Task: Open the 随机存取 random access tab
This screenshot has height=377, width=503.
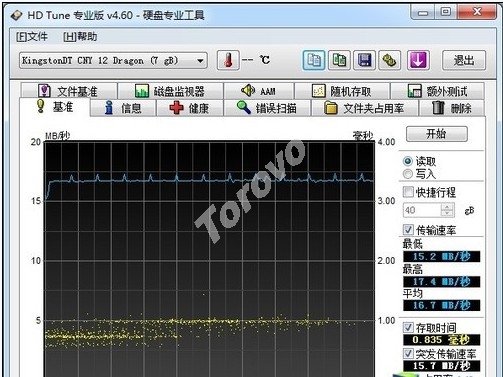Action: pyautogui.click(x=342, y=91)
